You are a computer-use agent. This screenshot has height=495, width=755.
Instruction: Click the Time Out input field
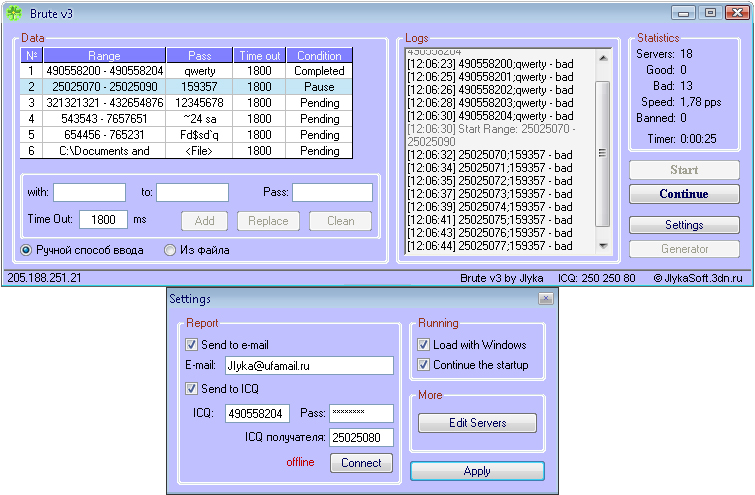coord(102,220)
